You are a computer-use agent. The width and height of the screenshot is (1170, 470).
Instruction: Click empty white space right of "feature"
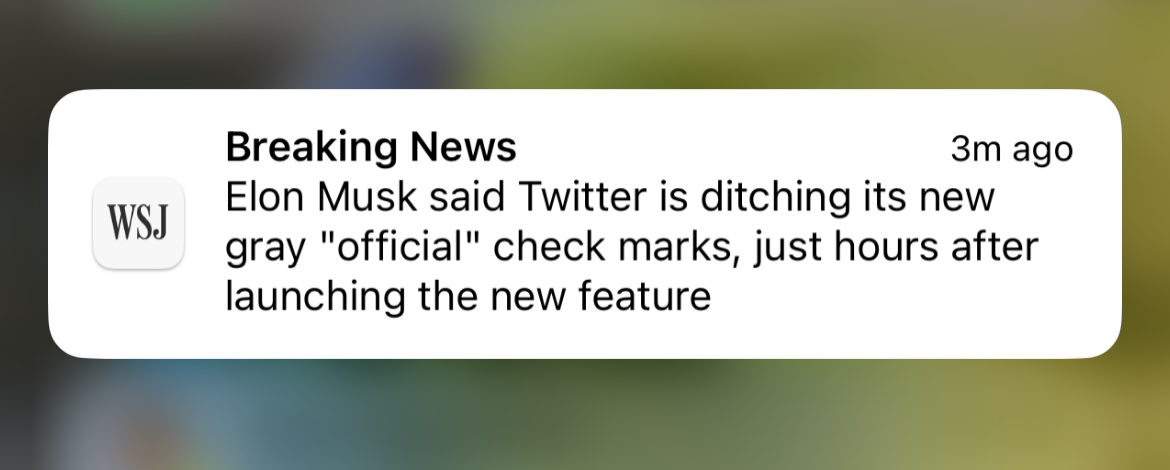tap(900, 300)
